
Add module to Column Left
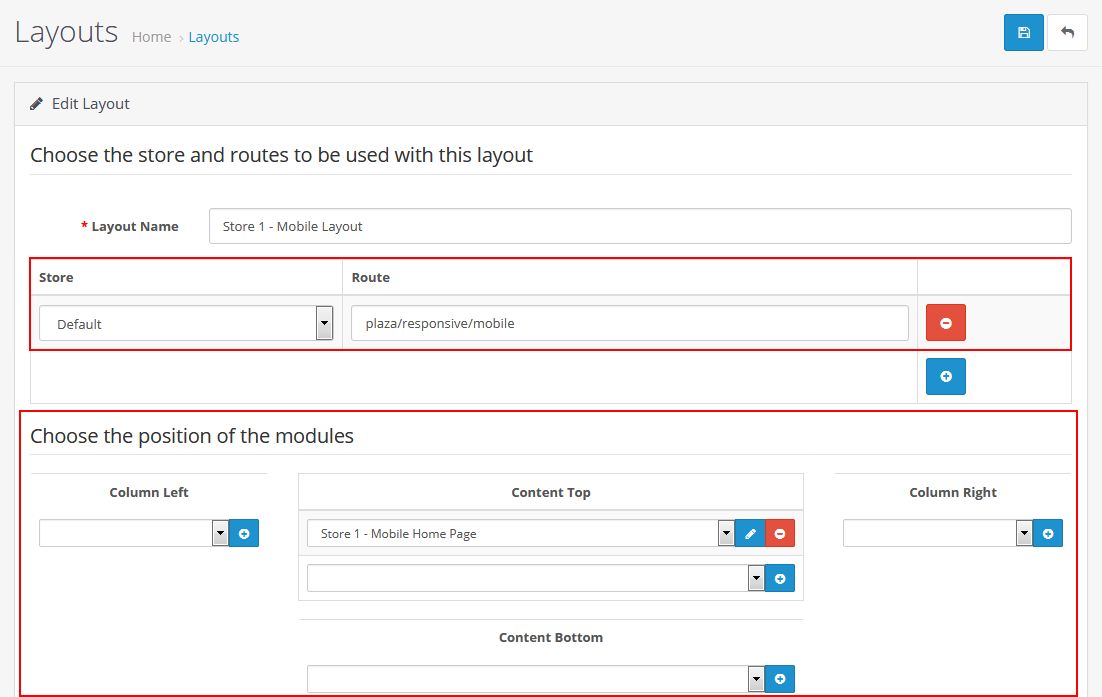coord(244,533)
